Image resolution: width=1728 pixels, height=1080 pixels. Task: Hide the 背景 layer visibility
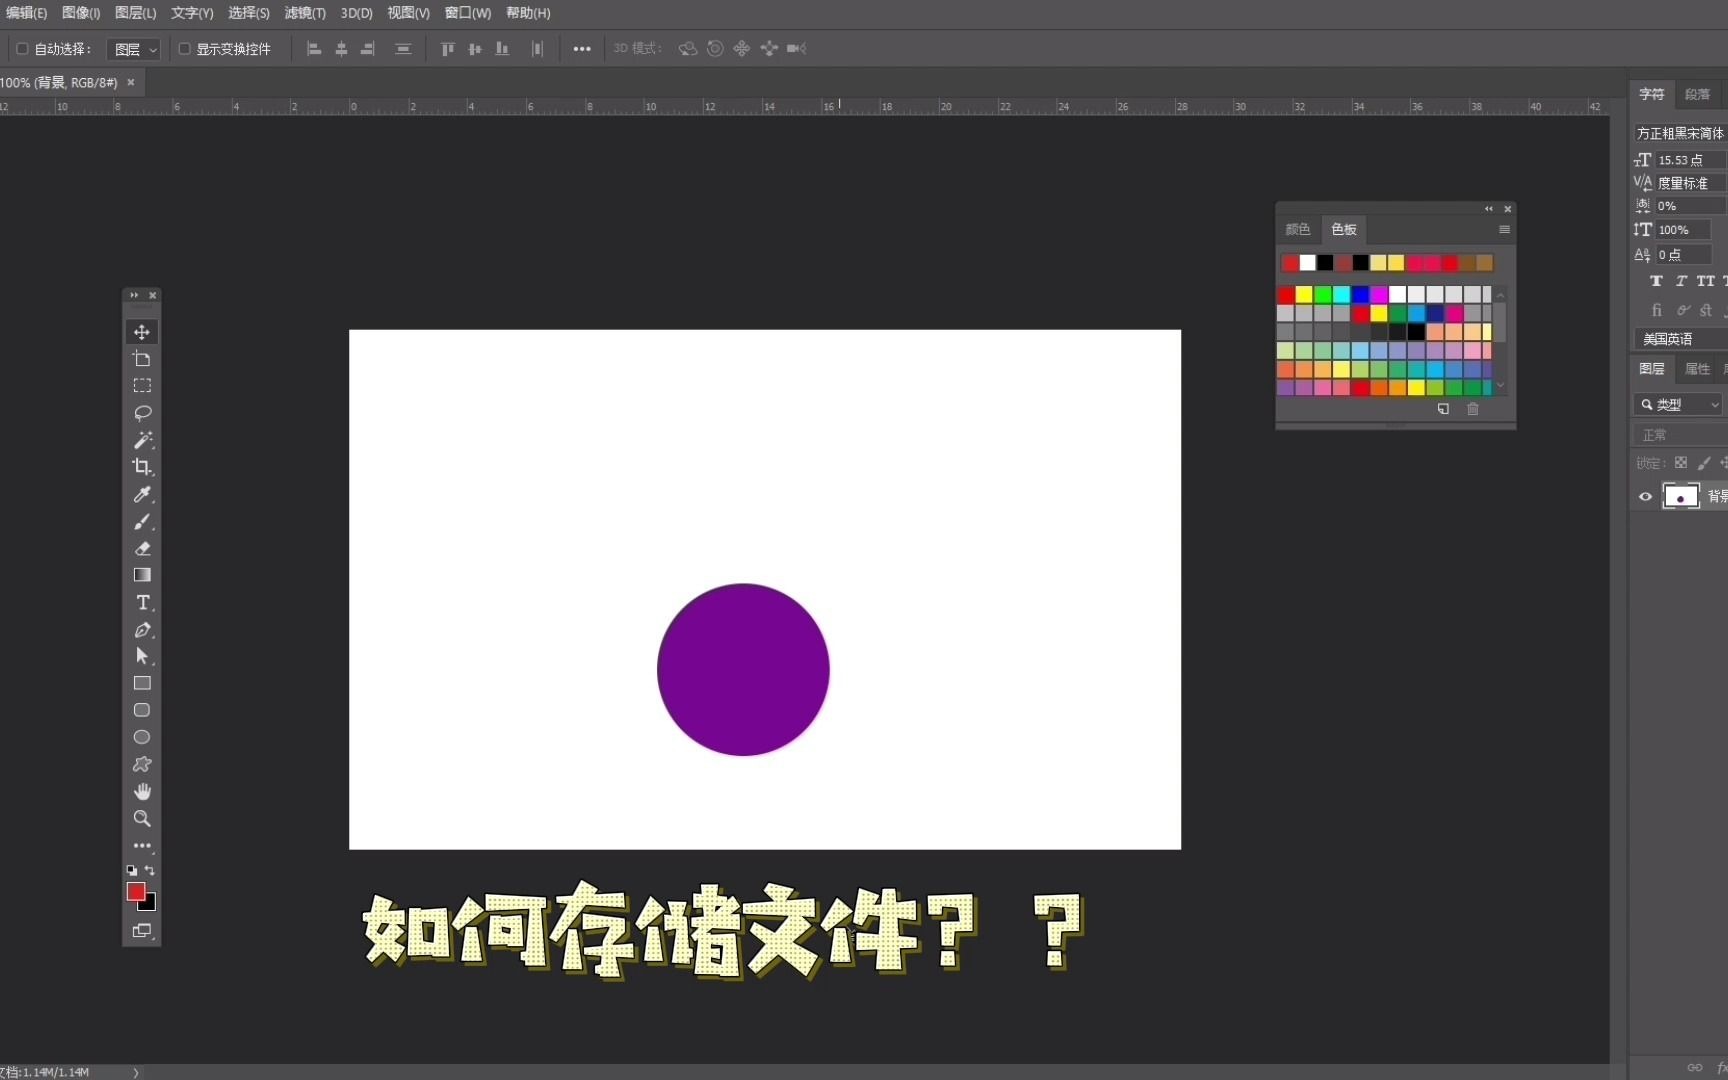tap(1644, 496)
